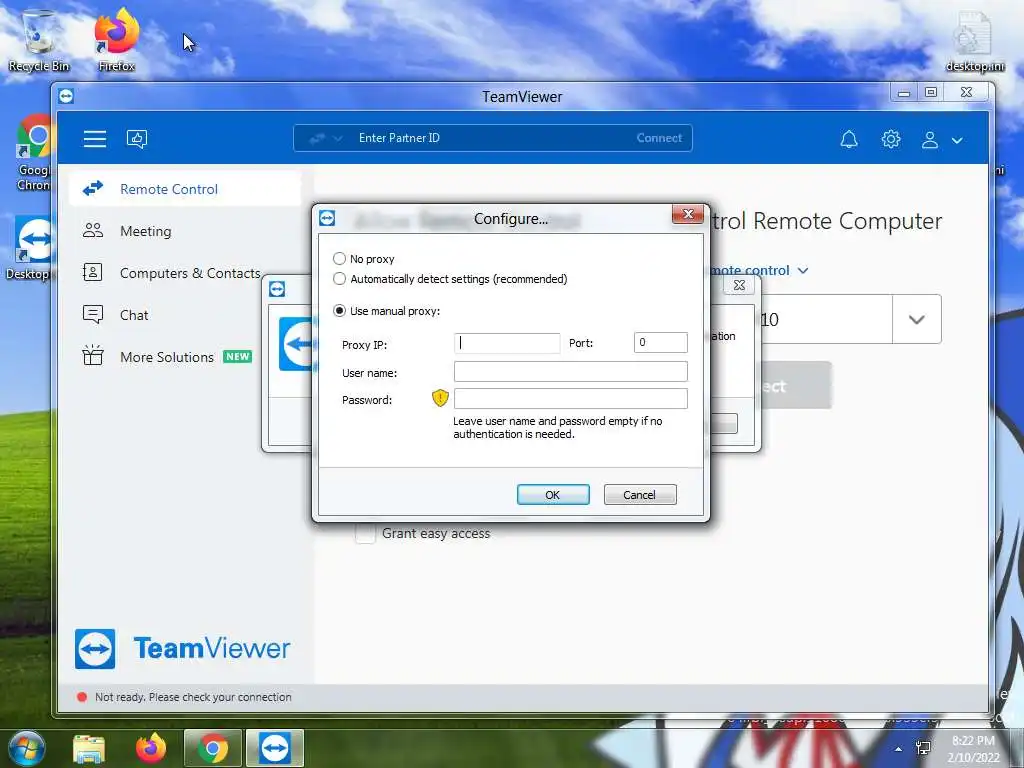Click the Proxy IP field
This screenshot has width=1024, height=768.
[x=507, y=343]
